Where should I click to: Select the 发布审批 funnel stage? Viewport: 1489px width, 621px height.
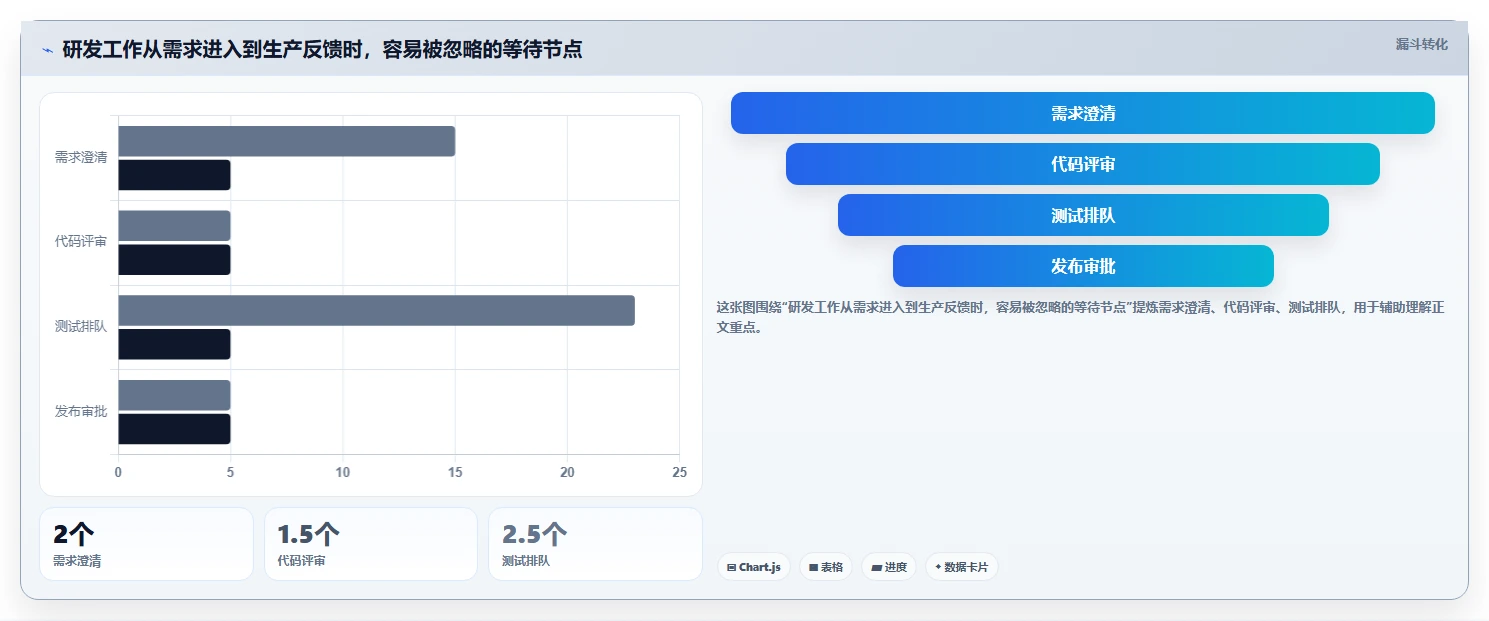1083,266
